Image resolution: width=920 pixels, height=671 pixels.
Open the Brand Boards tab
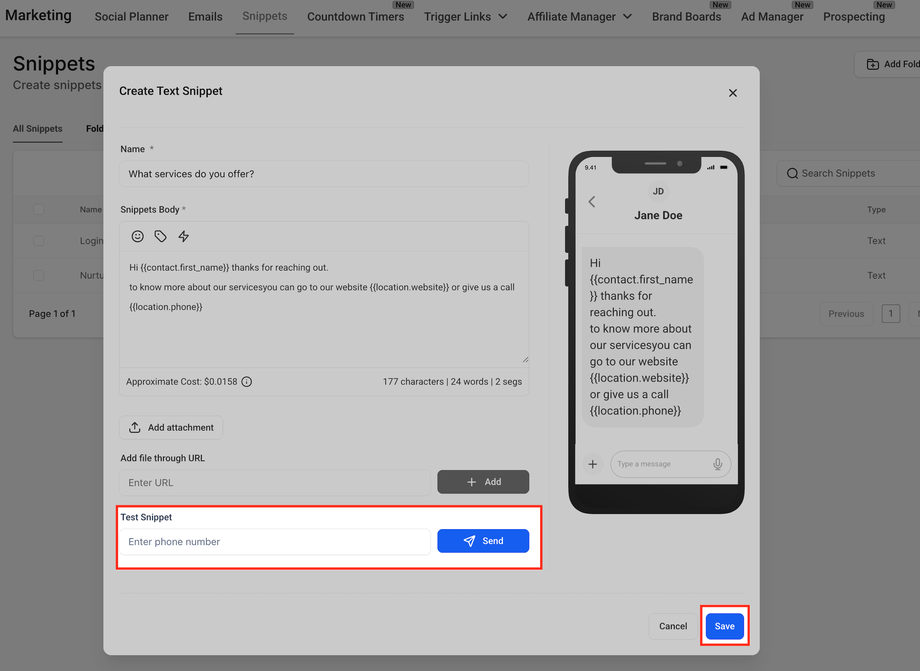(x=686, y=17)
